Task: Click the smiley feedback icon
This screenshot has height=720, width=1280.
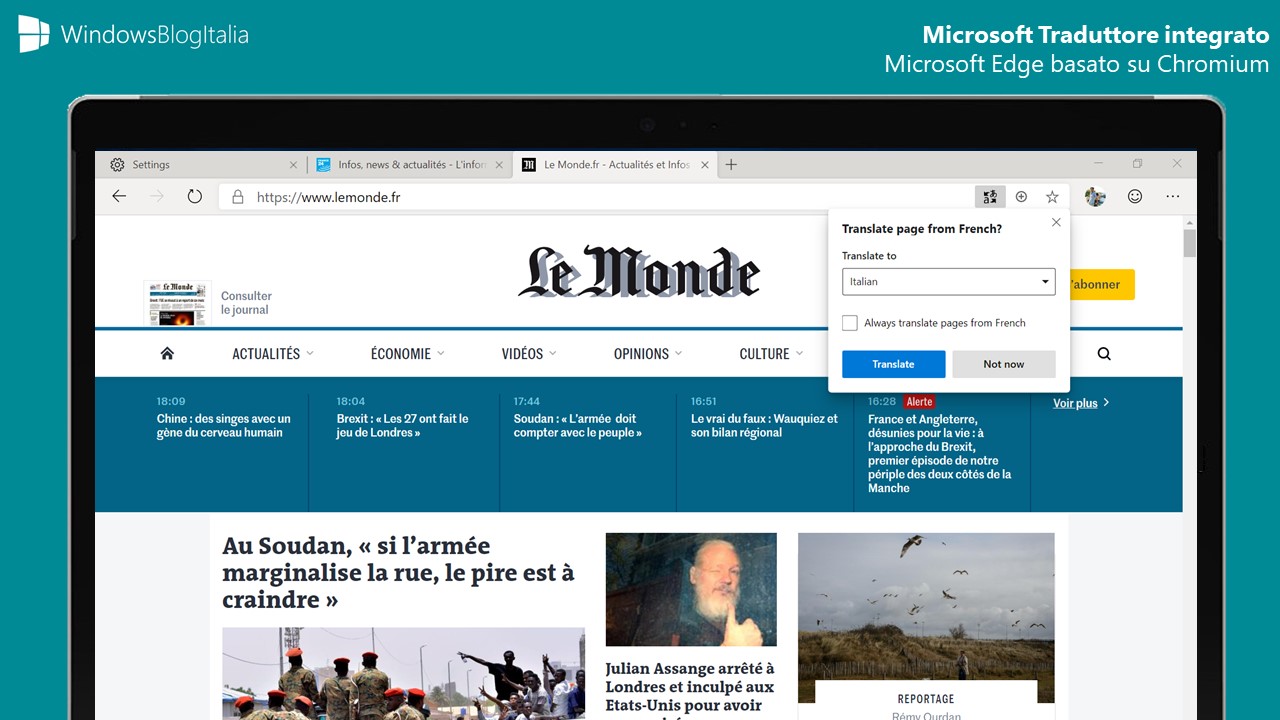Action: click(x=1135, y=197)
